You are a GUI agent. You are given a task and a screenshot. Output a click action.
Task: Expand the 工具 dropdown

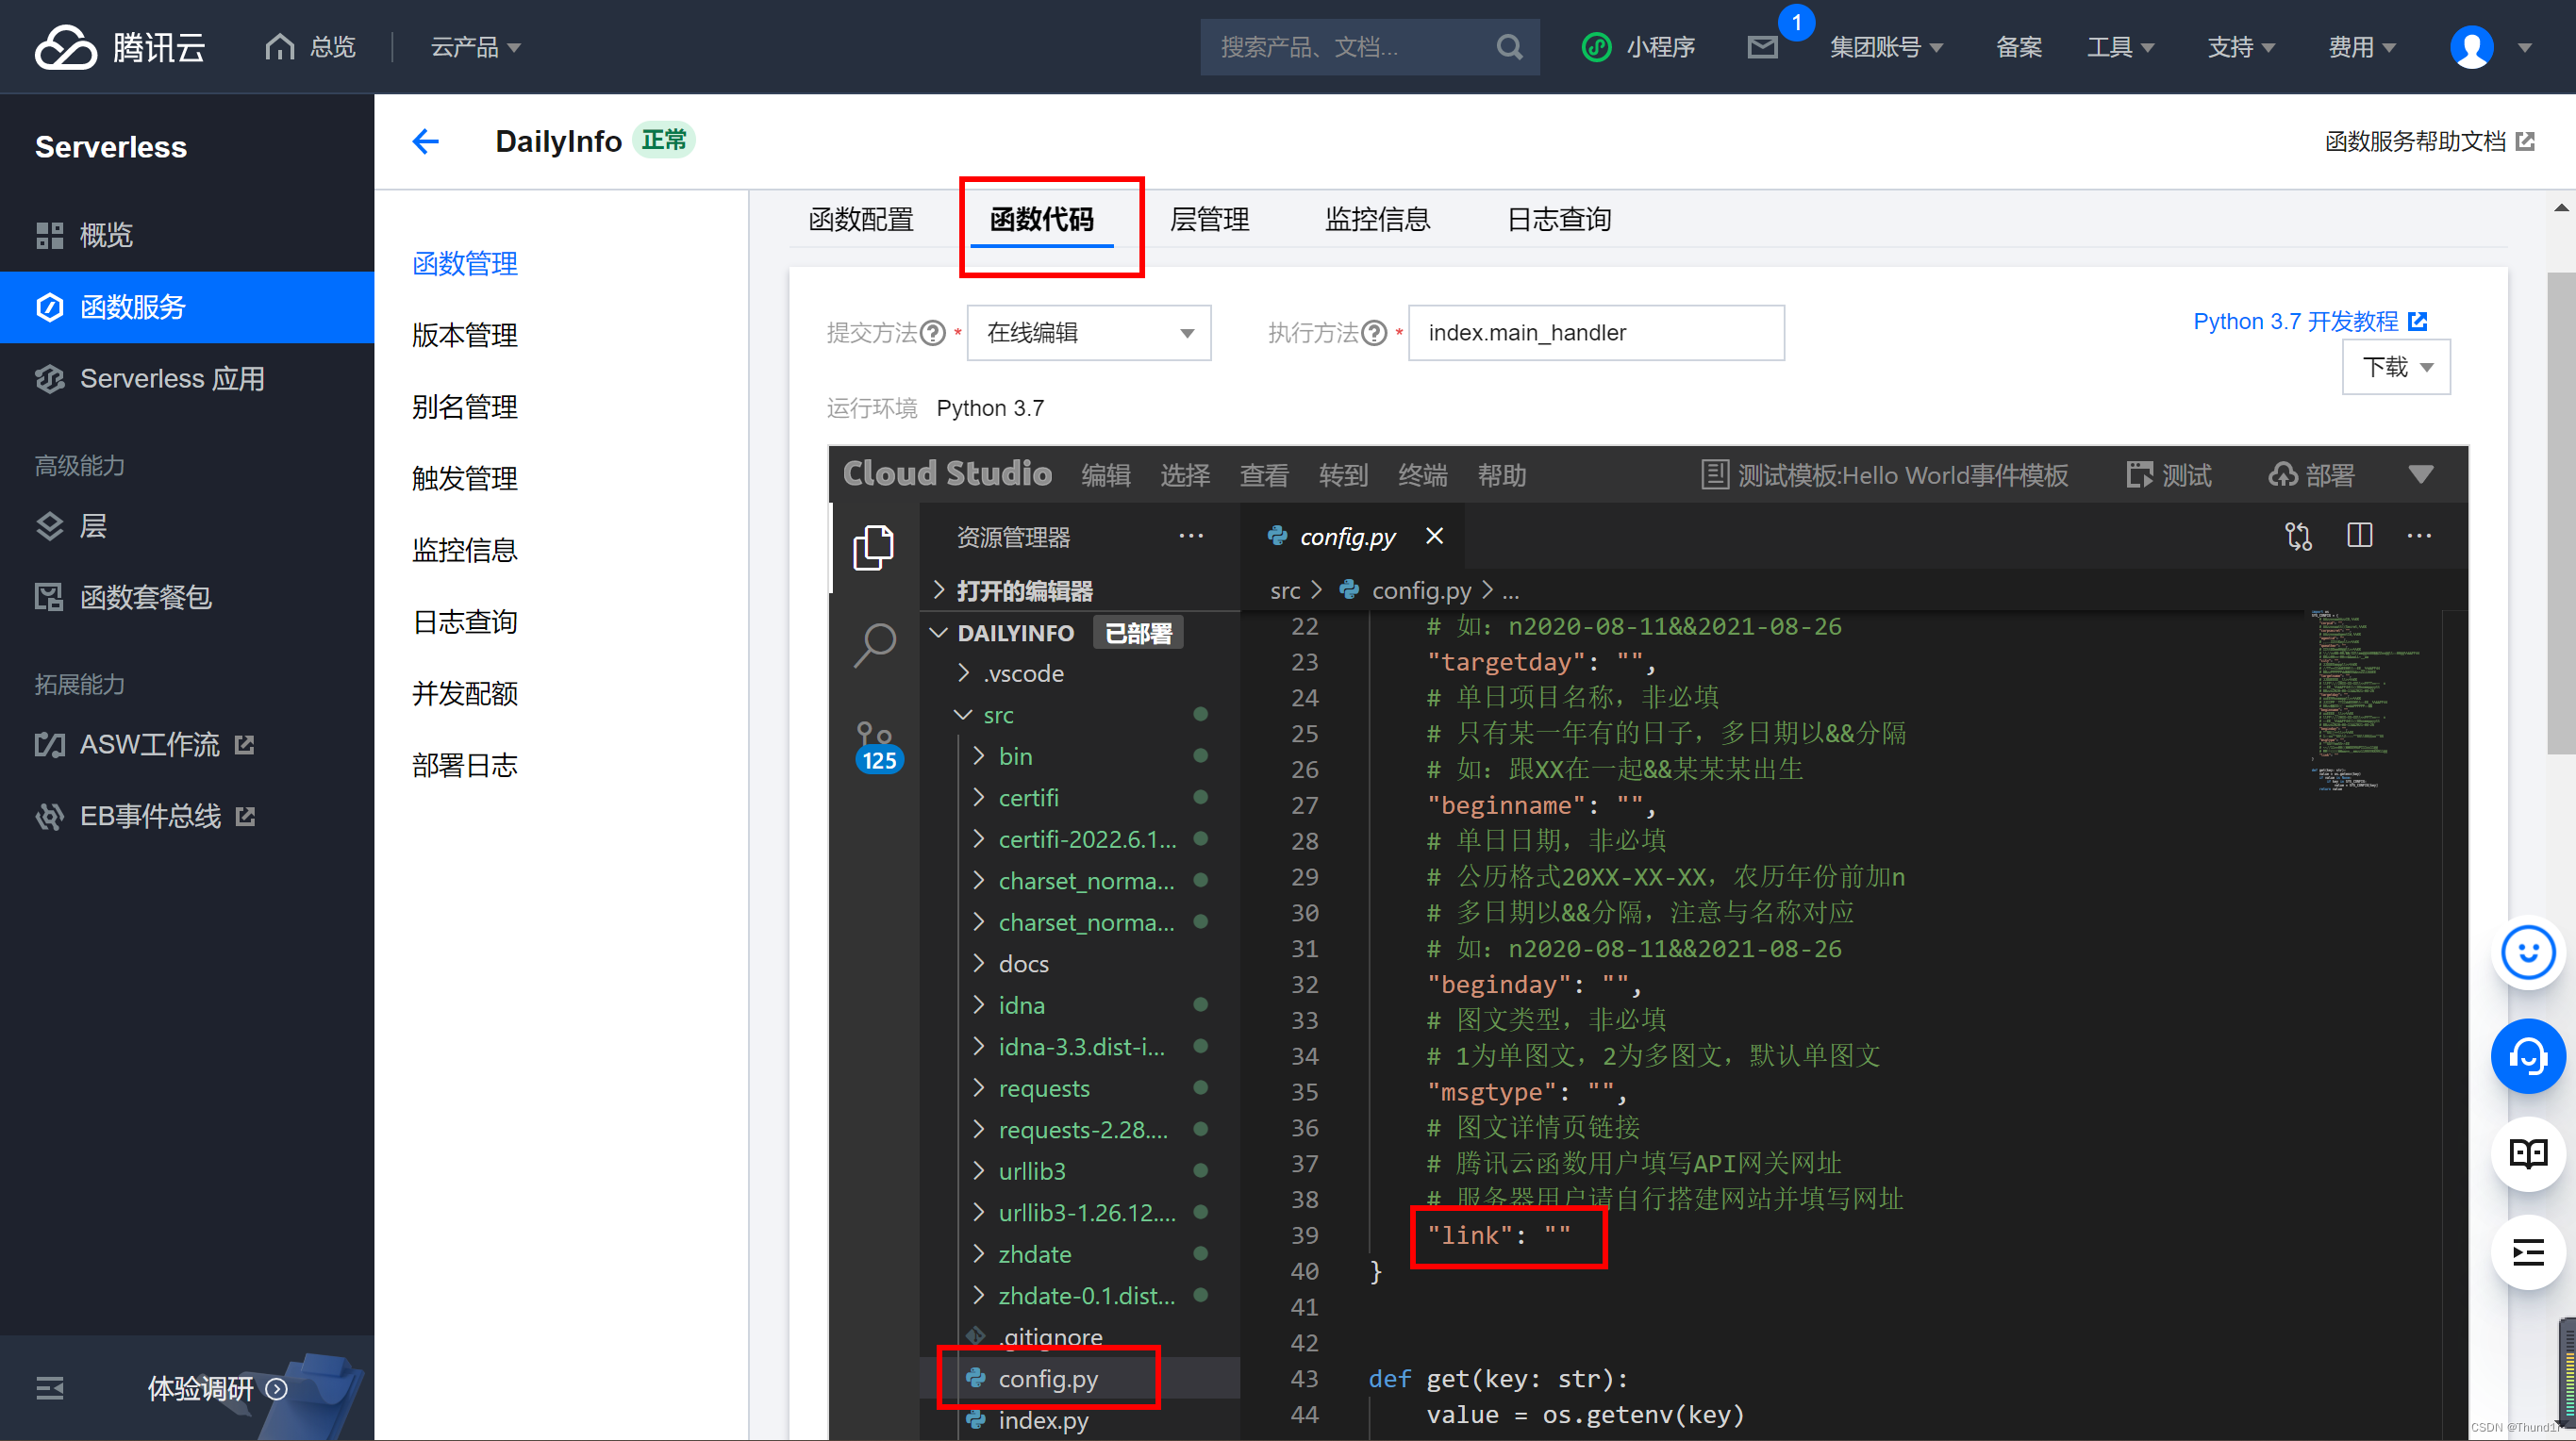2120,47
